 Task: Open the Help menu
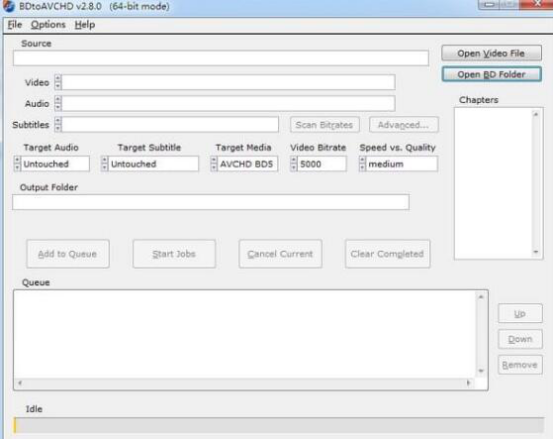click(85, 25)
